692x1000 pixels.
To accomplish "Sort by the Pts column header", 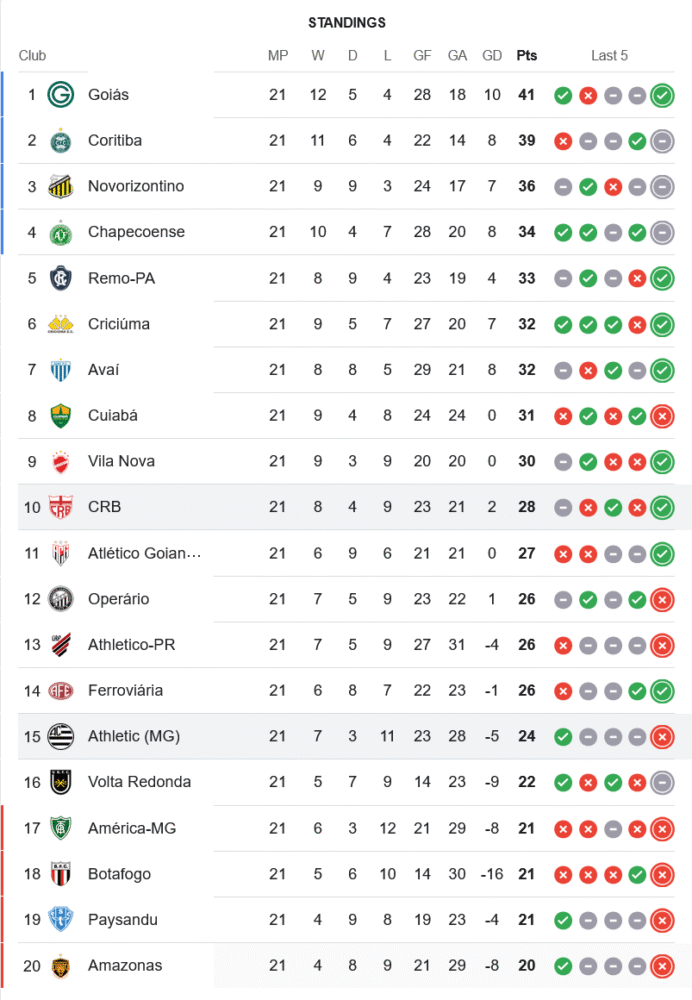I will [x=526, y=56].
